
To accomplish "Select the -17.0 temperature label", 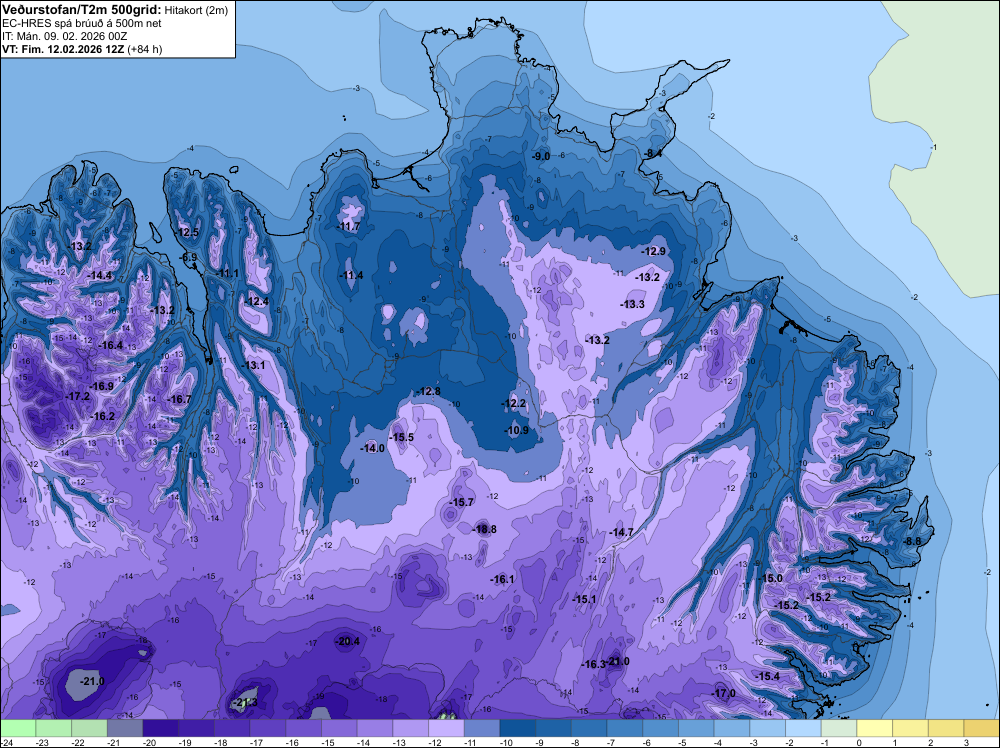I will click(724, 694).
